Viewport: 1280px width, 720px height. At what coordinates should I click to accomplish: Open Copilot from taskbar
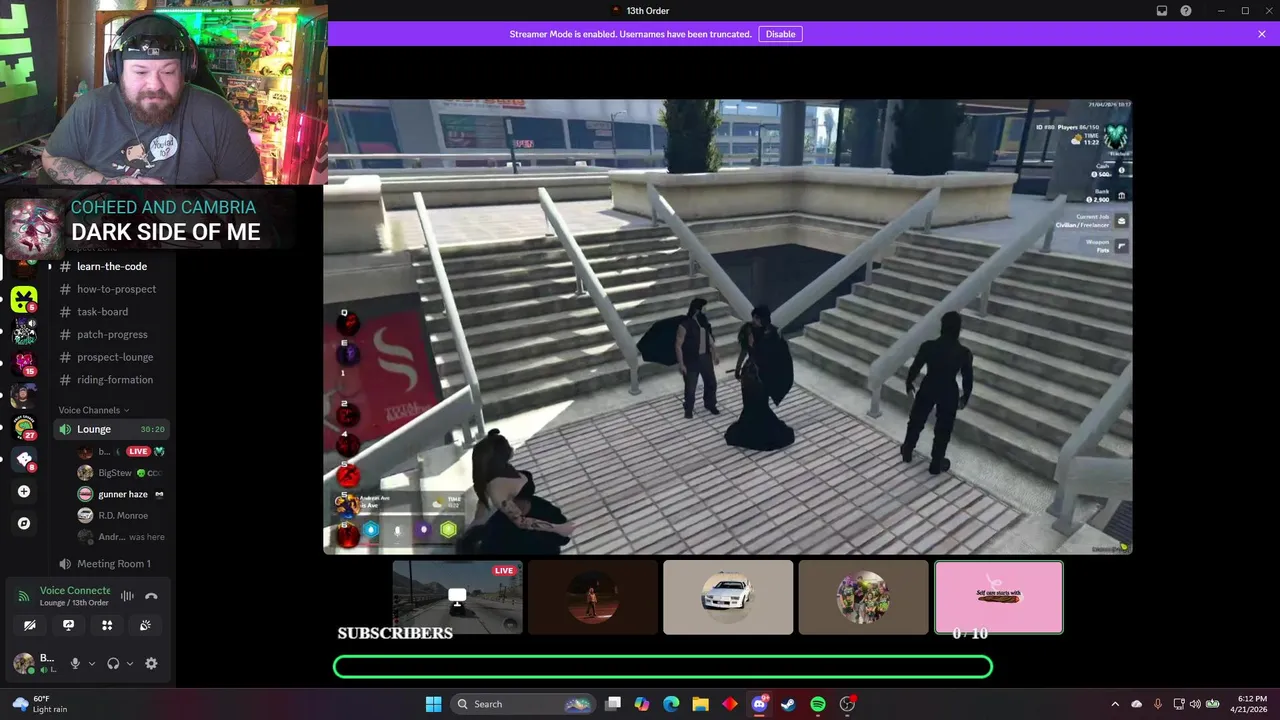(642, 704)
